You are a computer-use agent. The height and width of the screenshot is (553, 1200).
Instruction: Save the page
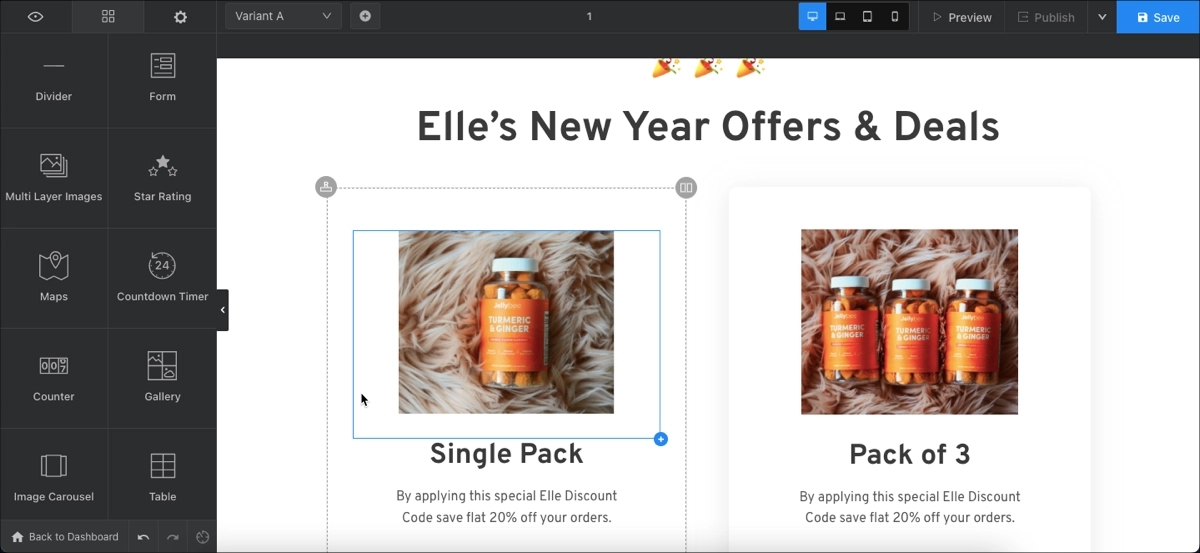[1158, 17]
